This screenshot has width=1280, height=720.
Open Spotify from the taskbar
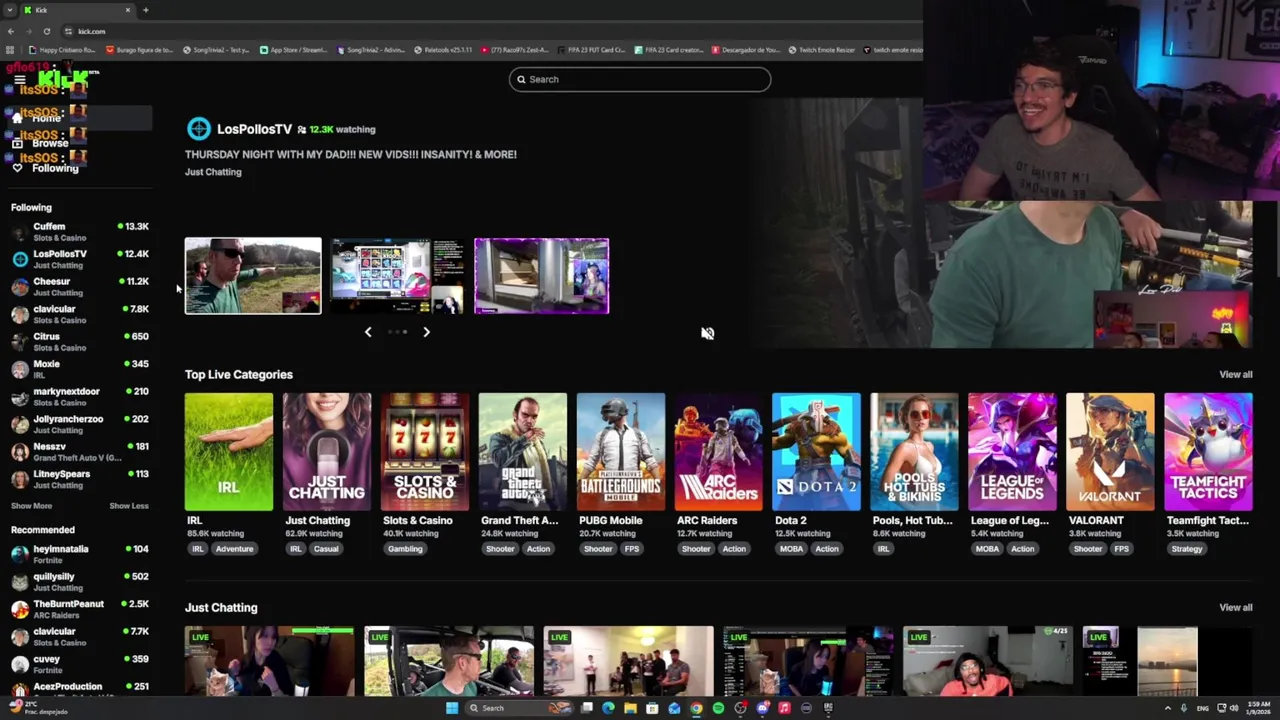(x=718, y=708)
